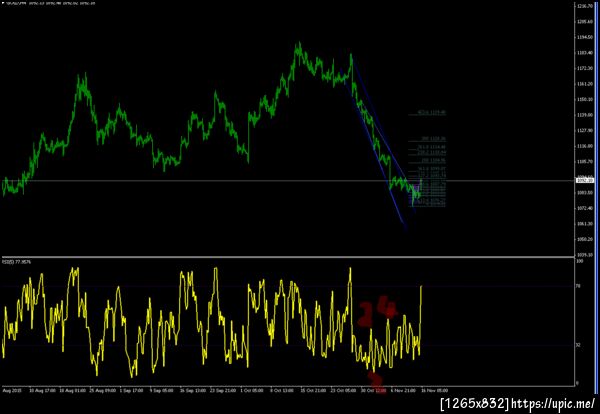Click the 15 Oct 21:00 date label
Screen dimensions: 600x414
coord(313,391)
